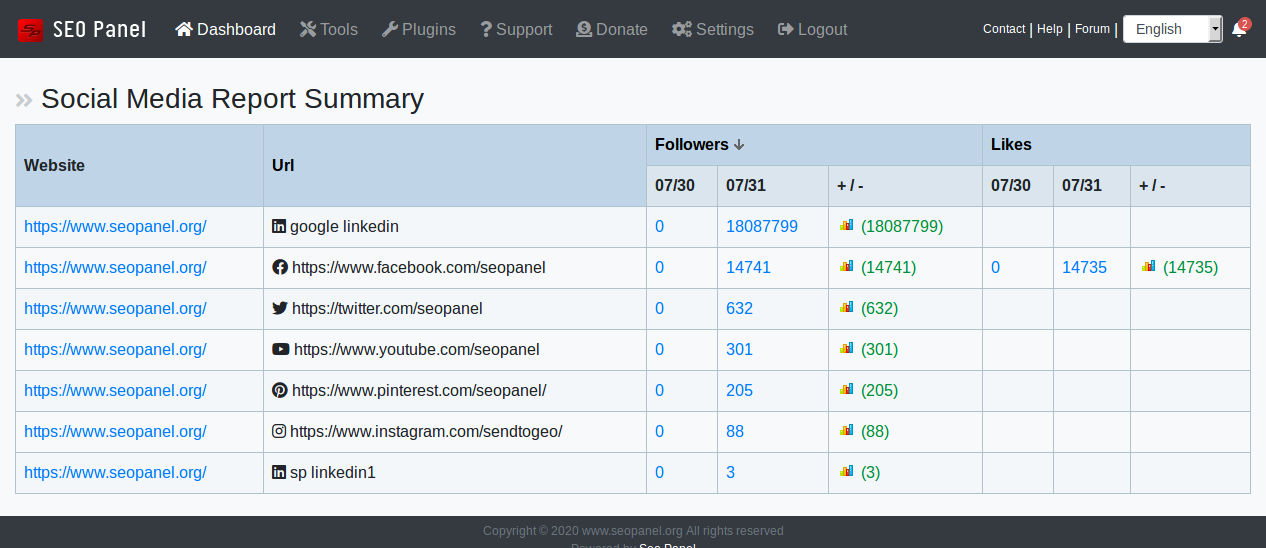
Task: Click the Contact link
Action: tap(1004, 29)
